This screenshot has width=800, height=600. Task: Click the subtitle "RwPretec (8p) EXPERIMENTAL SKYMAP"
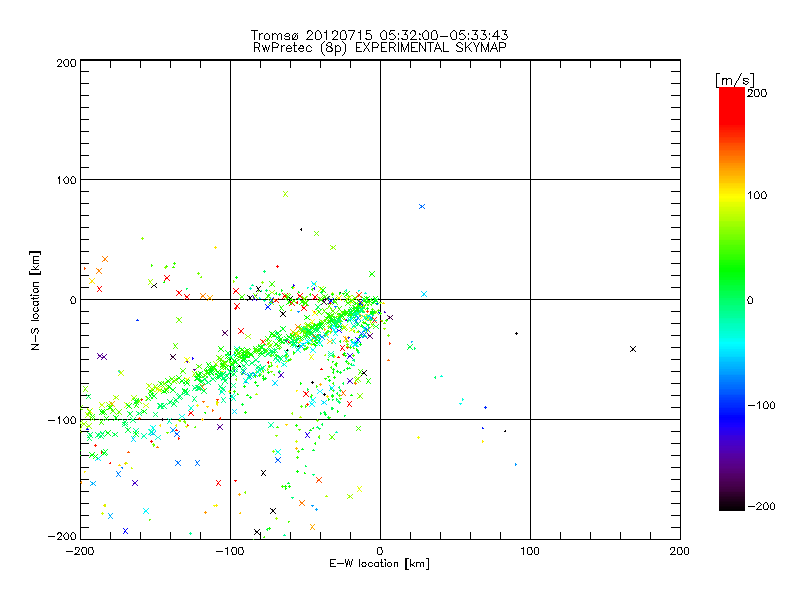pos(379,48)
